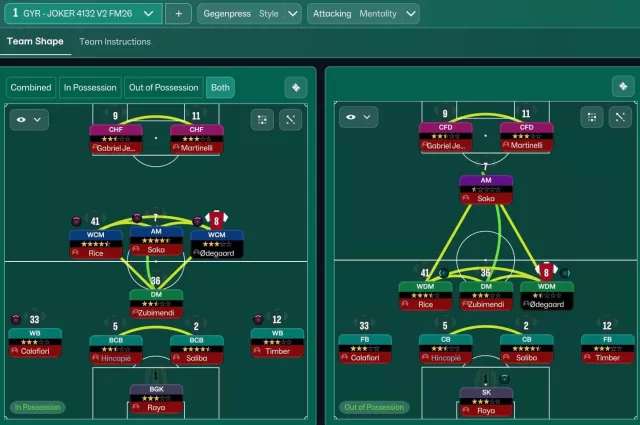Click the grid dots icon on the left pitch
Screen dimensions: 640x425
[x=262, y=120]
